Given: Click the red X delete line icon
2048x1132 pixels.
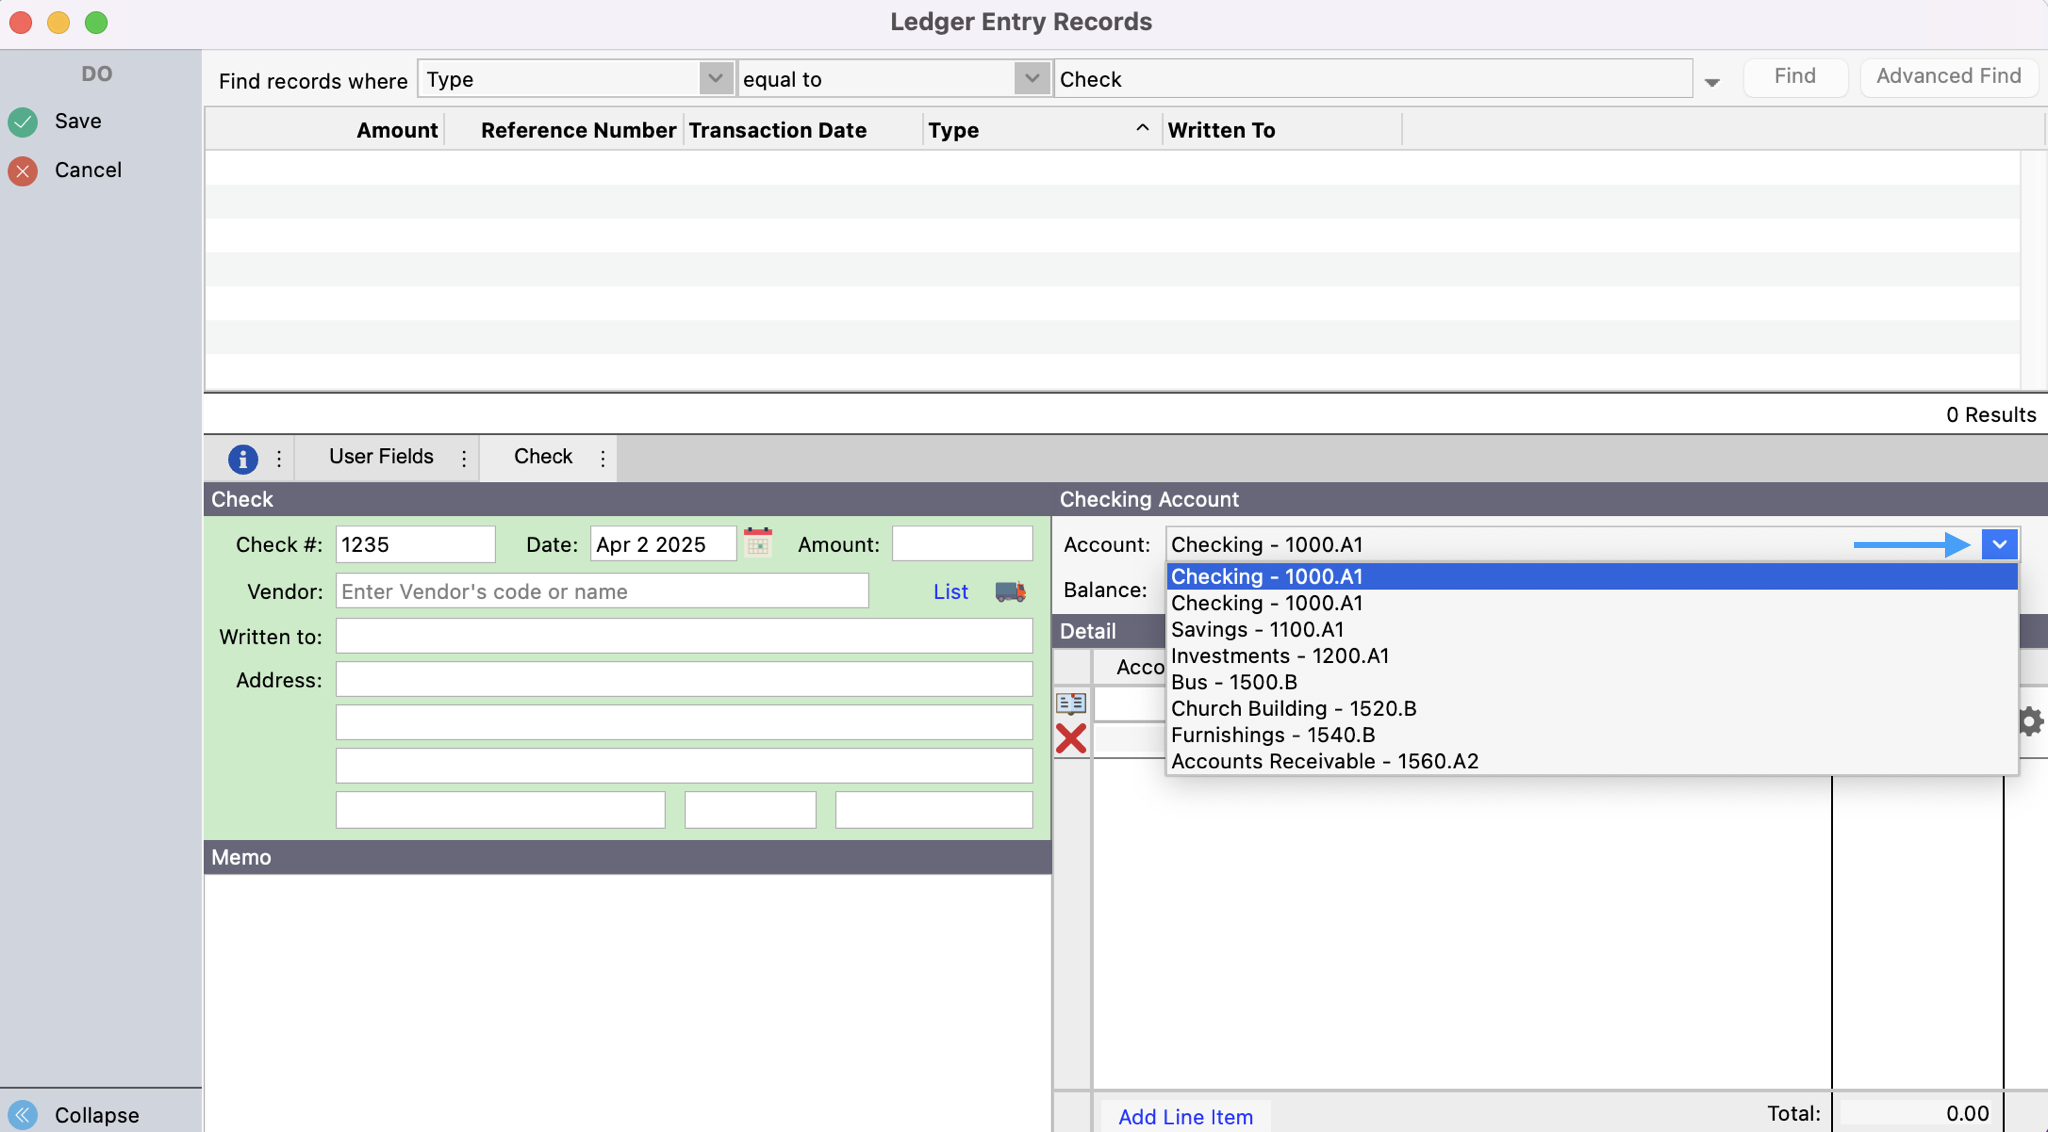Looking at the screenshot, I should click(x=1071, y=739).
